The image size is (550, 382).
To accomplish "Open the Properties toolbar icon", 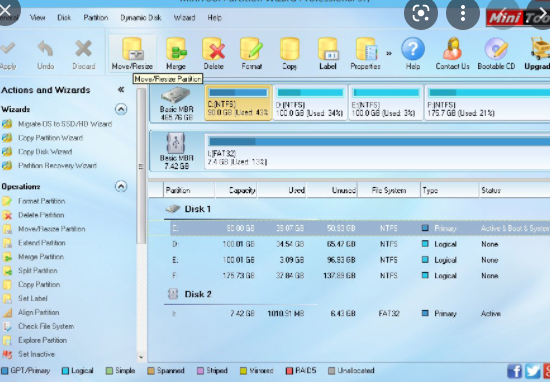I will 365,53.
